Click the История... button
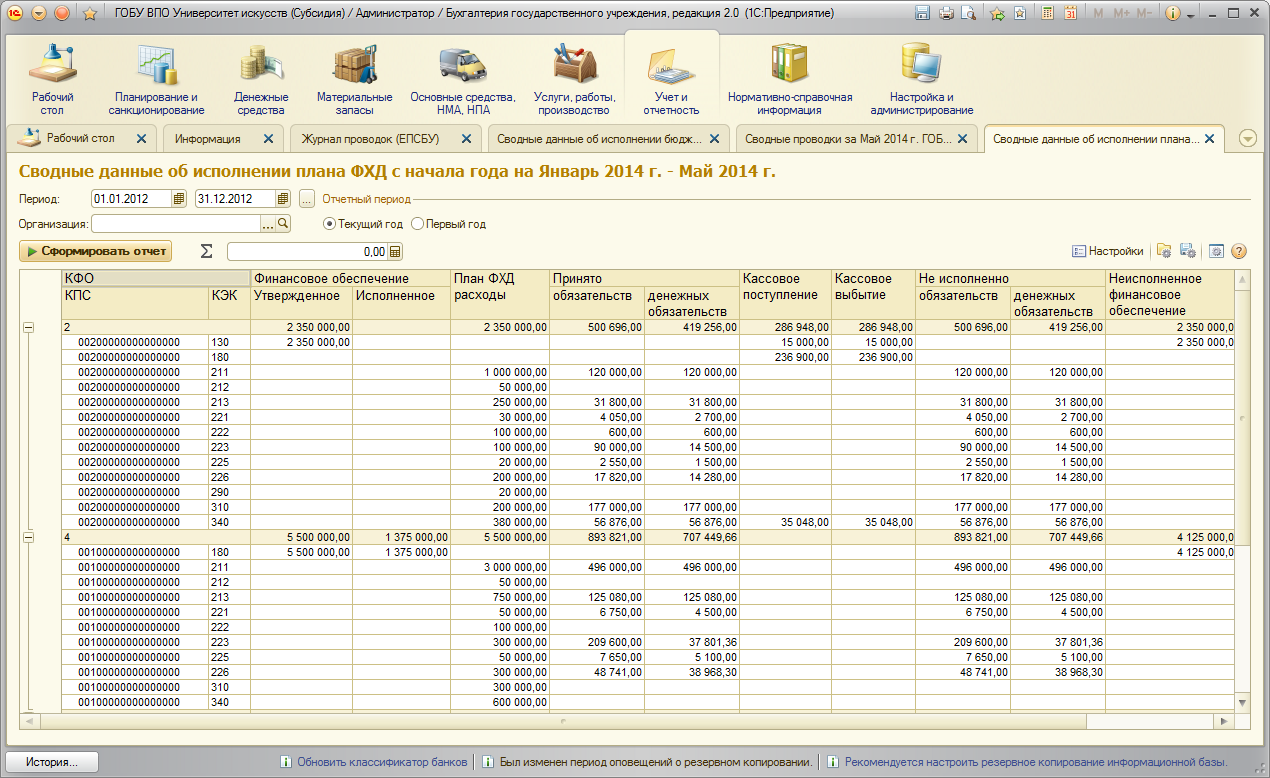Image resolution: width=1270 pixels, height=778 pixels. pyautogui.click(x=52, y=762)
